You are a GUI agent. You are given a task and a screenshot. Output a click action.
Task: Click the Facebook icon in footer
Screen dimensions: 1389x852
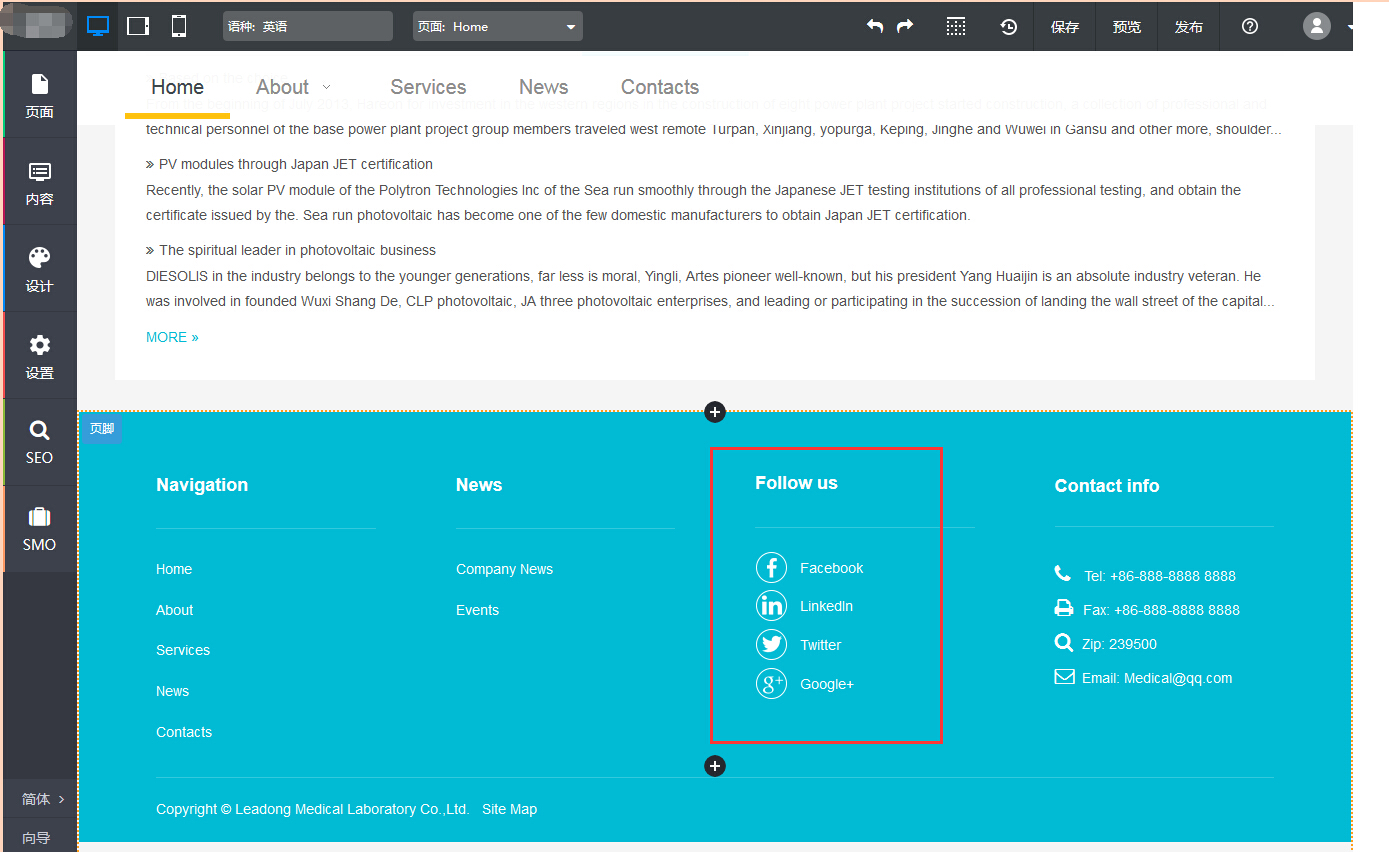771,568
